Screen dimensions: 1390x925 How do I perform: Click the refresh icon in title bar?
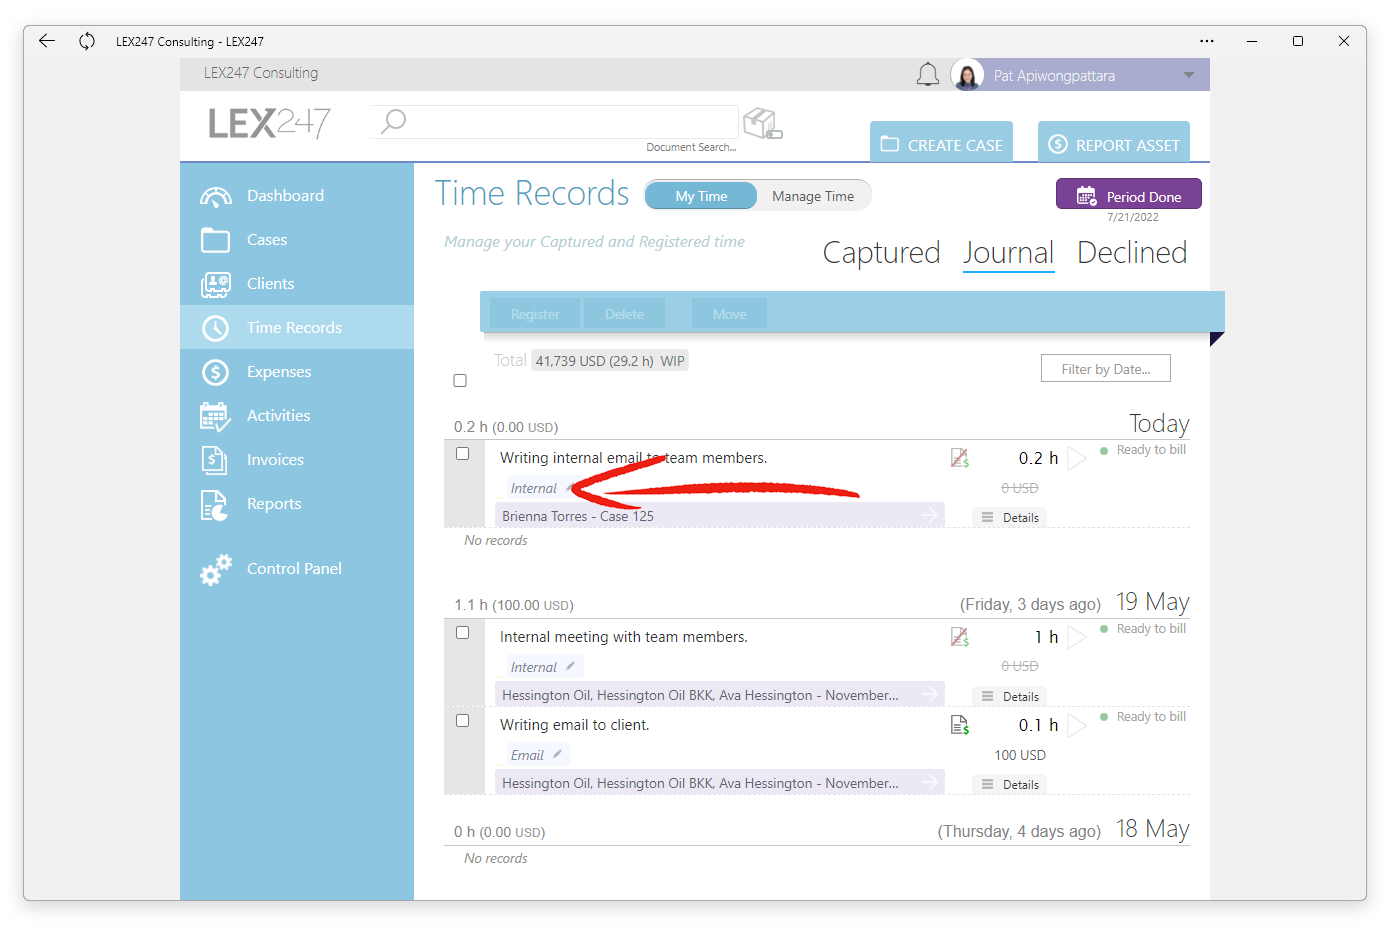point(87,41)
